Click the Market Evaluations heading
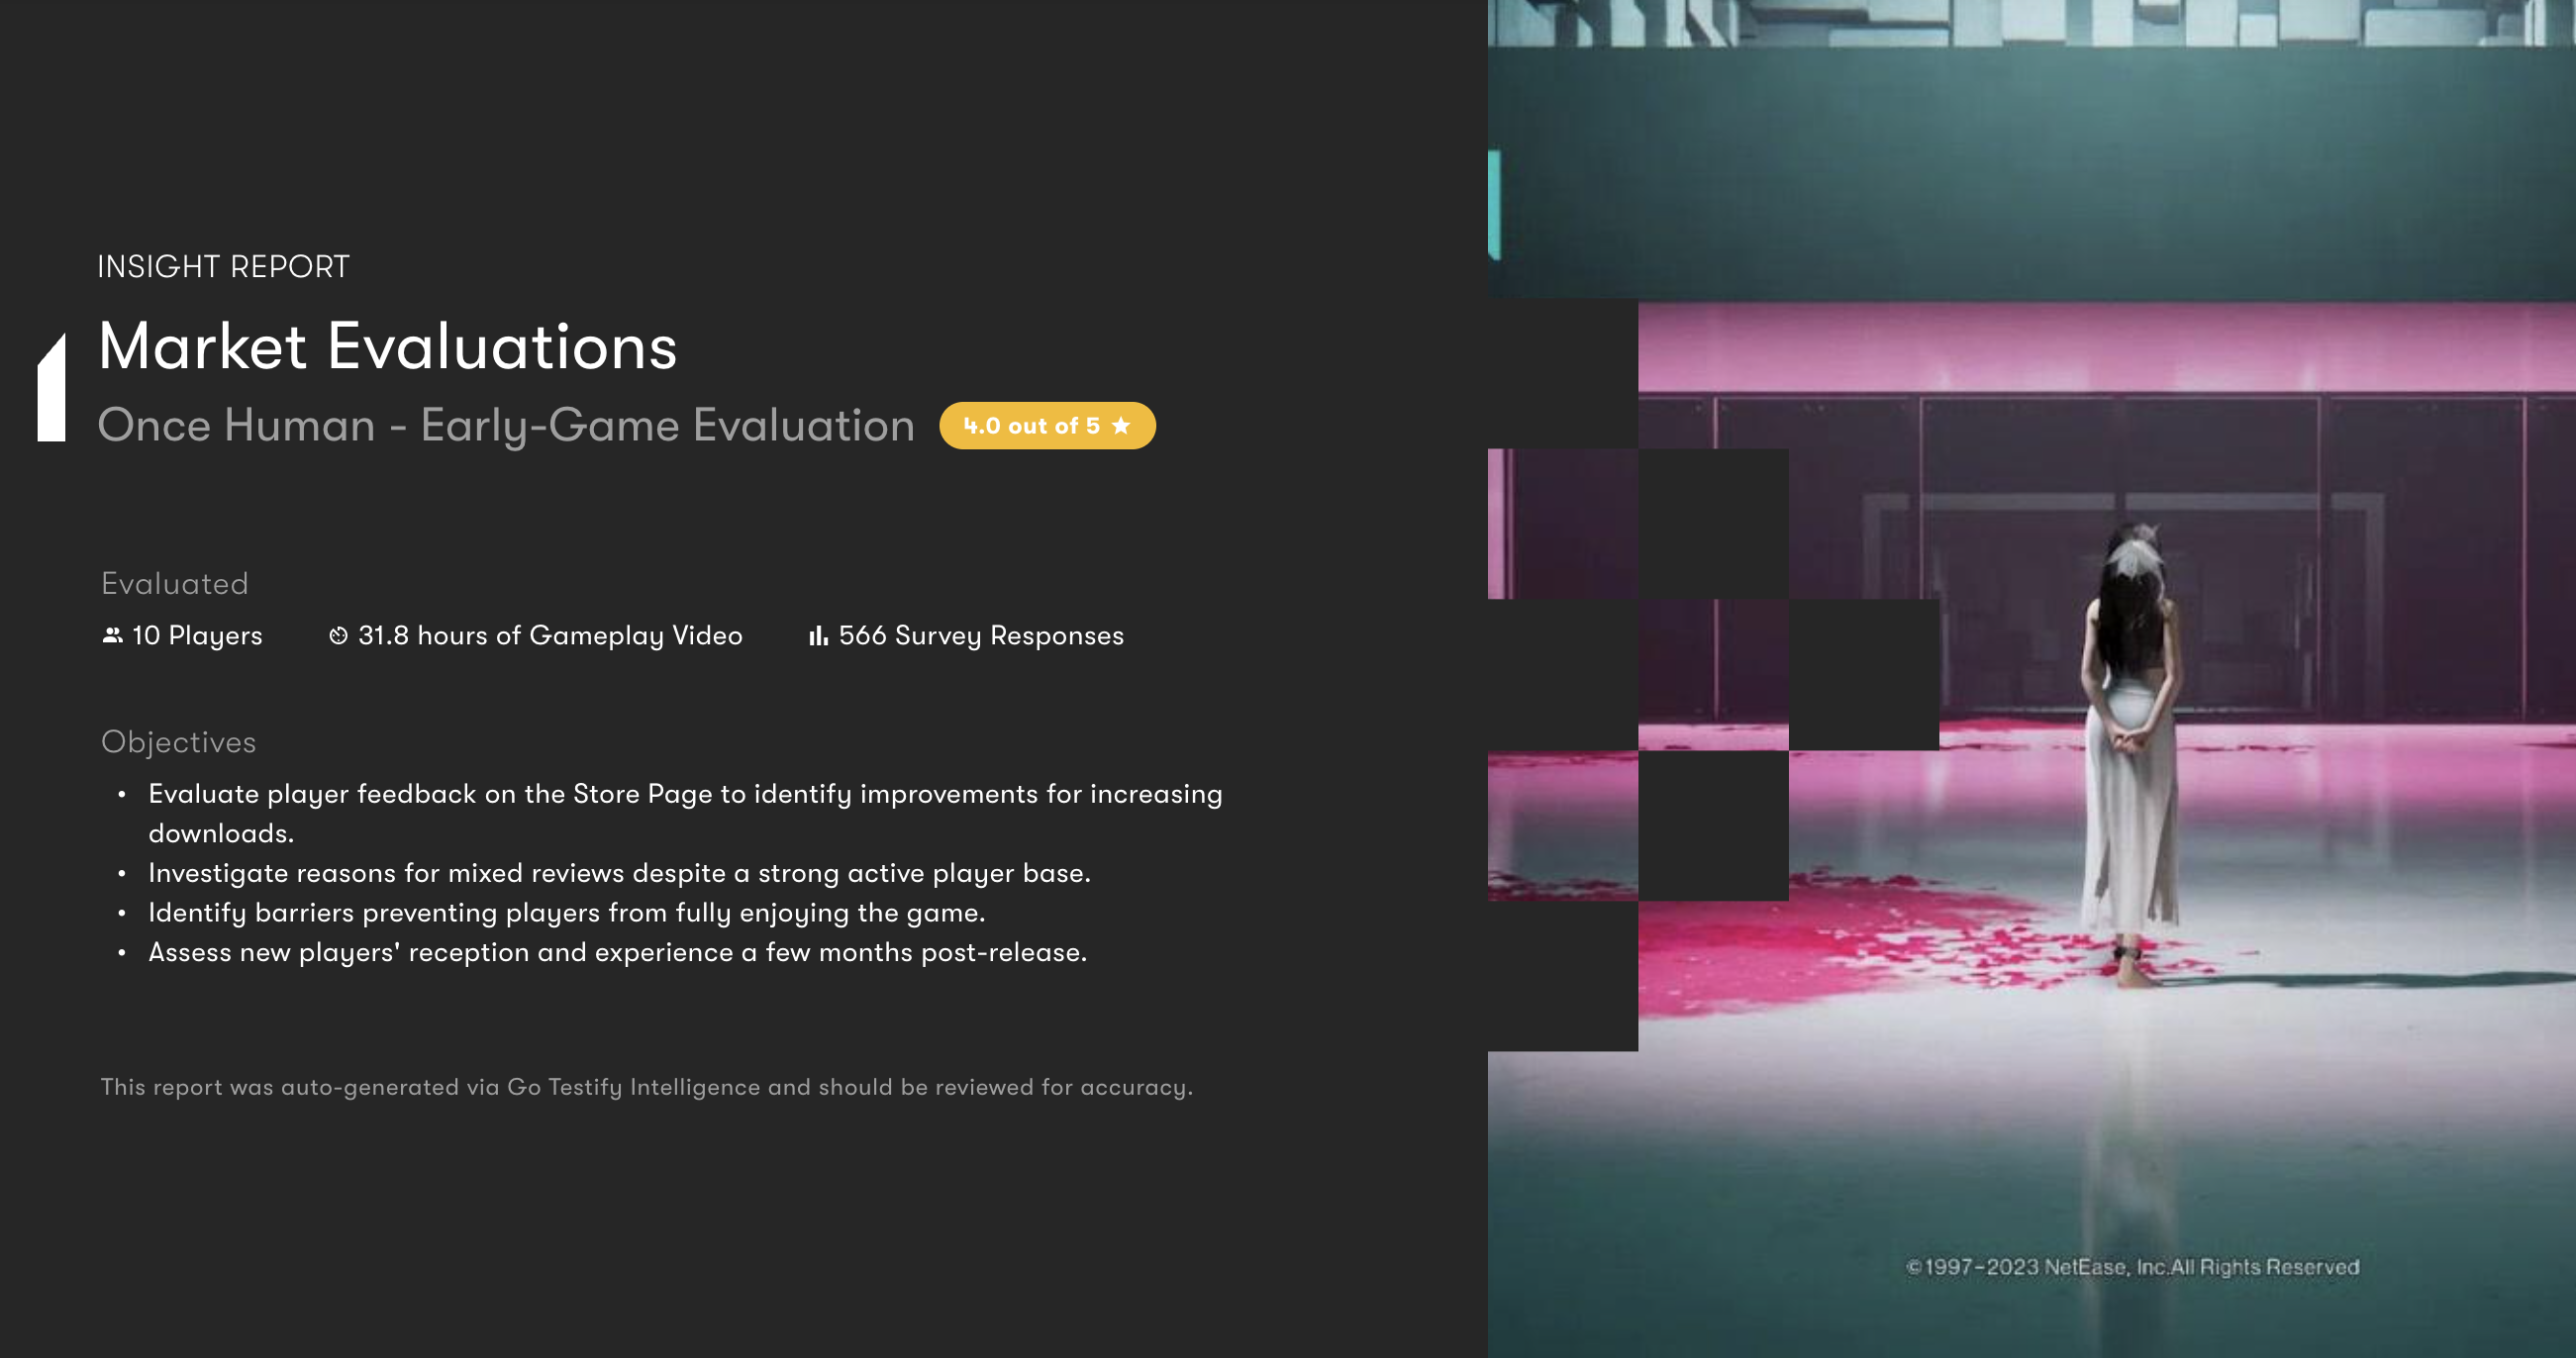 coord(387,347)
